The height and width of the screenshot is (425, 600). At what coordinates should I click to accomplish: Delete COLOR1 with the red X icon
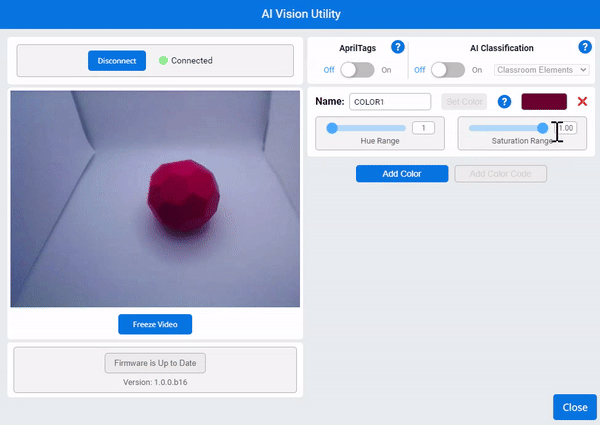(x=582, y=102)
